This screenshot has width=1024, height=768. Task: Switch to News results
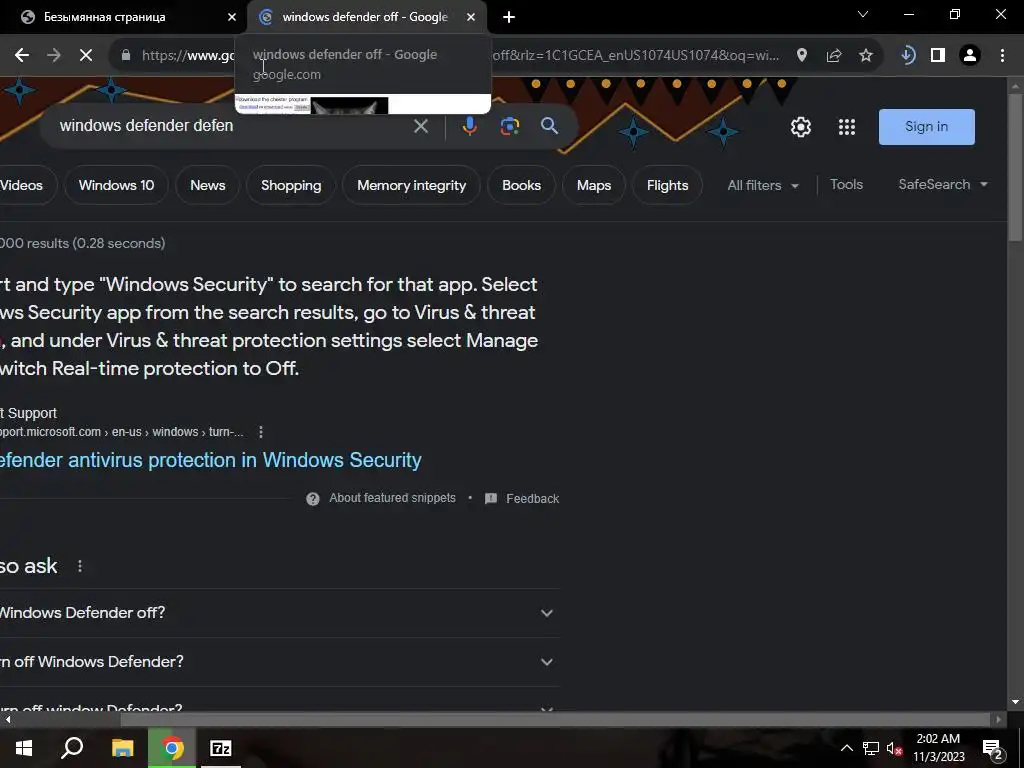(x=208, y=185)
